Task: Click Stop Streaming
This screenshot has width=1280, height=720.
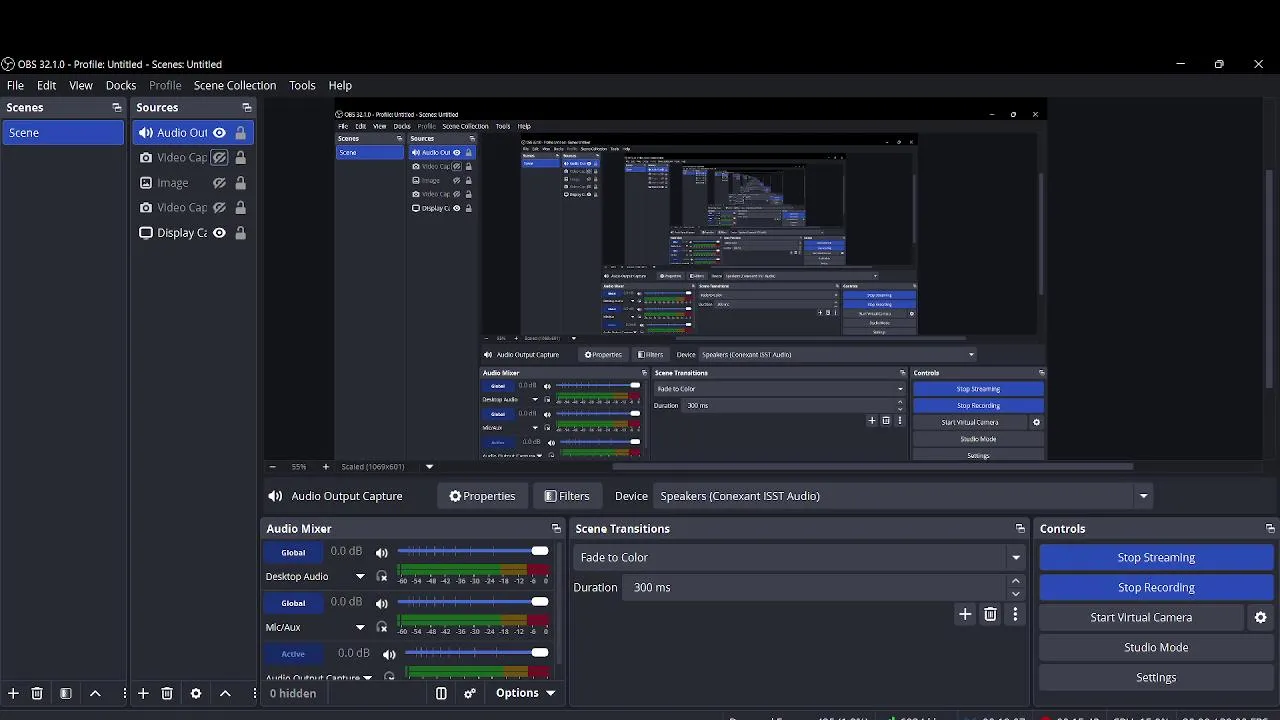Action: pos(1156,557)
